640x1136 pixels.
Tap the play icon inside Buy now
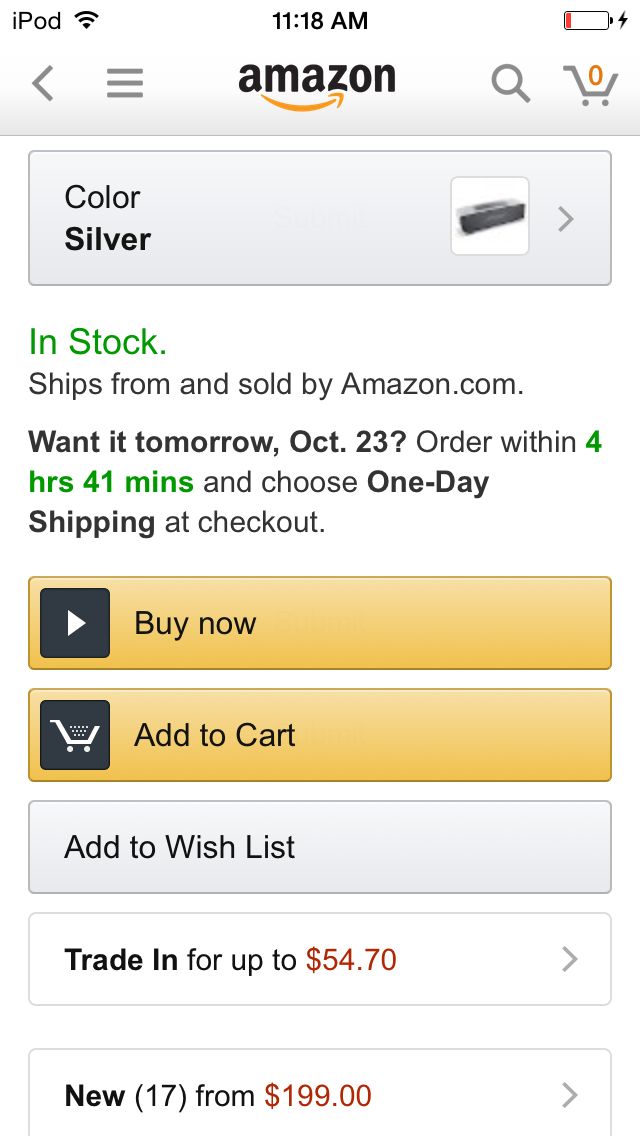(73, 622)
